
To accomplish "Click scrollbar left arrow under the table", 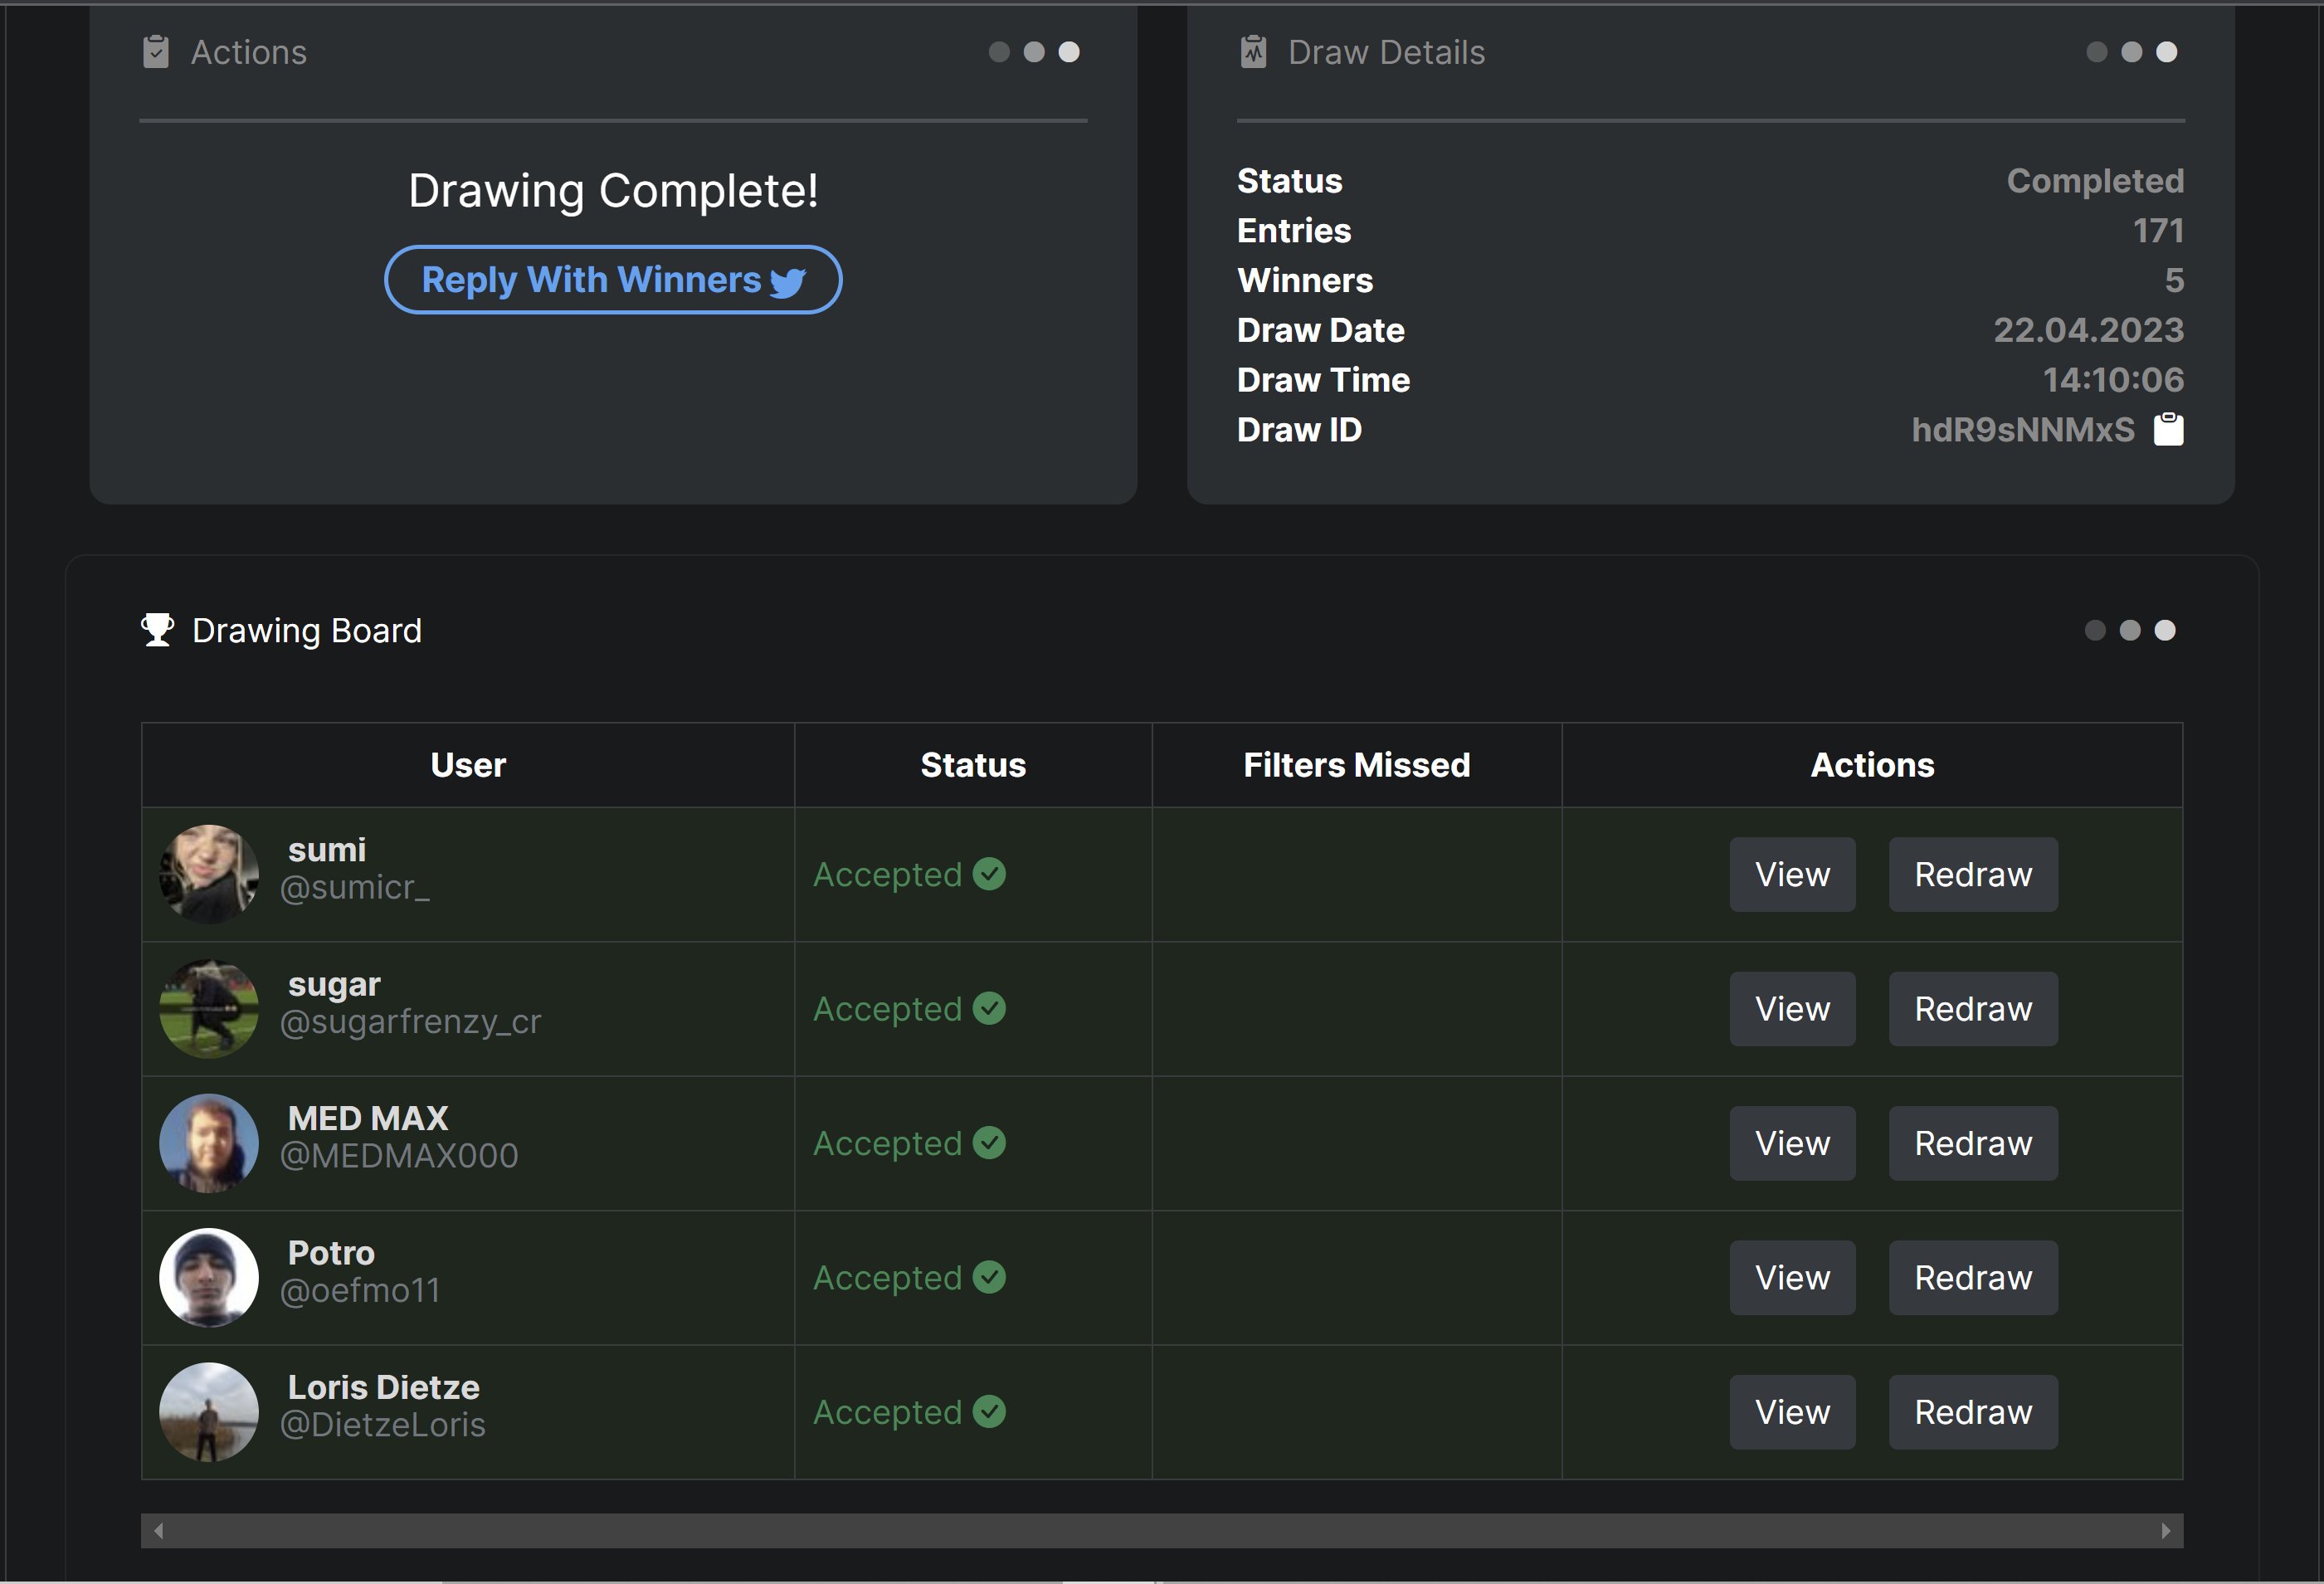I will (x=158, y=1530).
